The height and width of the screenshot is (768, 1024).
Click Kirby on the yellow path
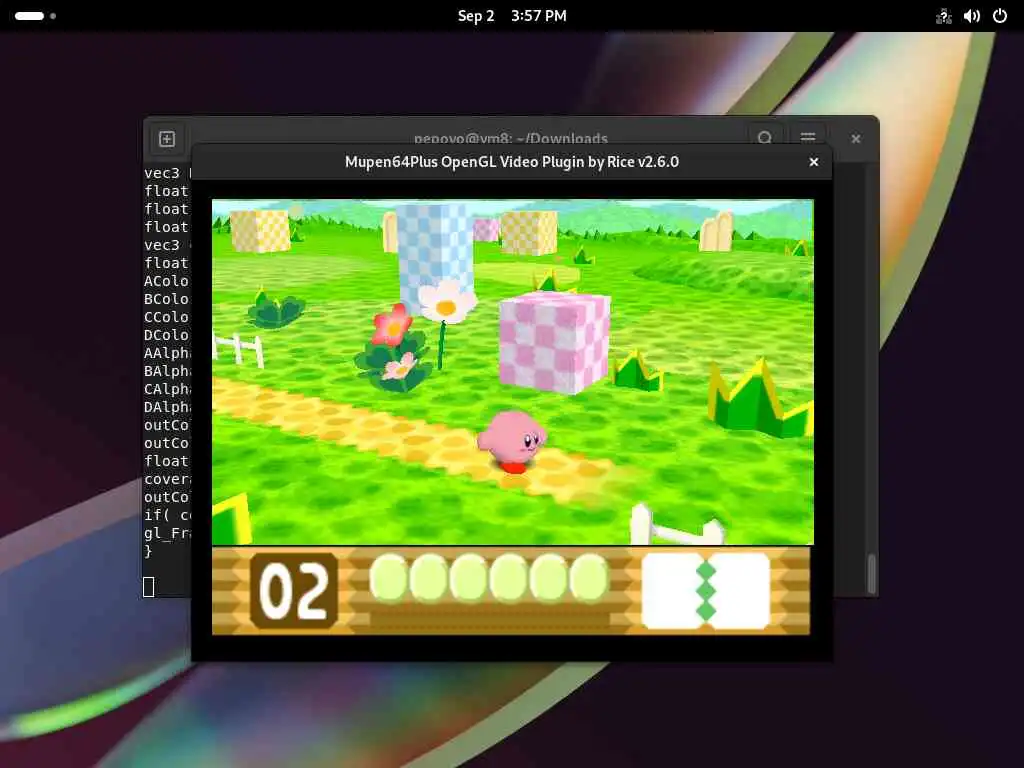[512, 441]
